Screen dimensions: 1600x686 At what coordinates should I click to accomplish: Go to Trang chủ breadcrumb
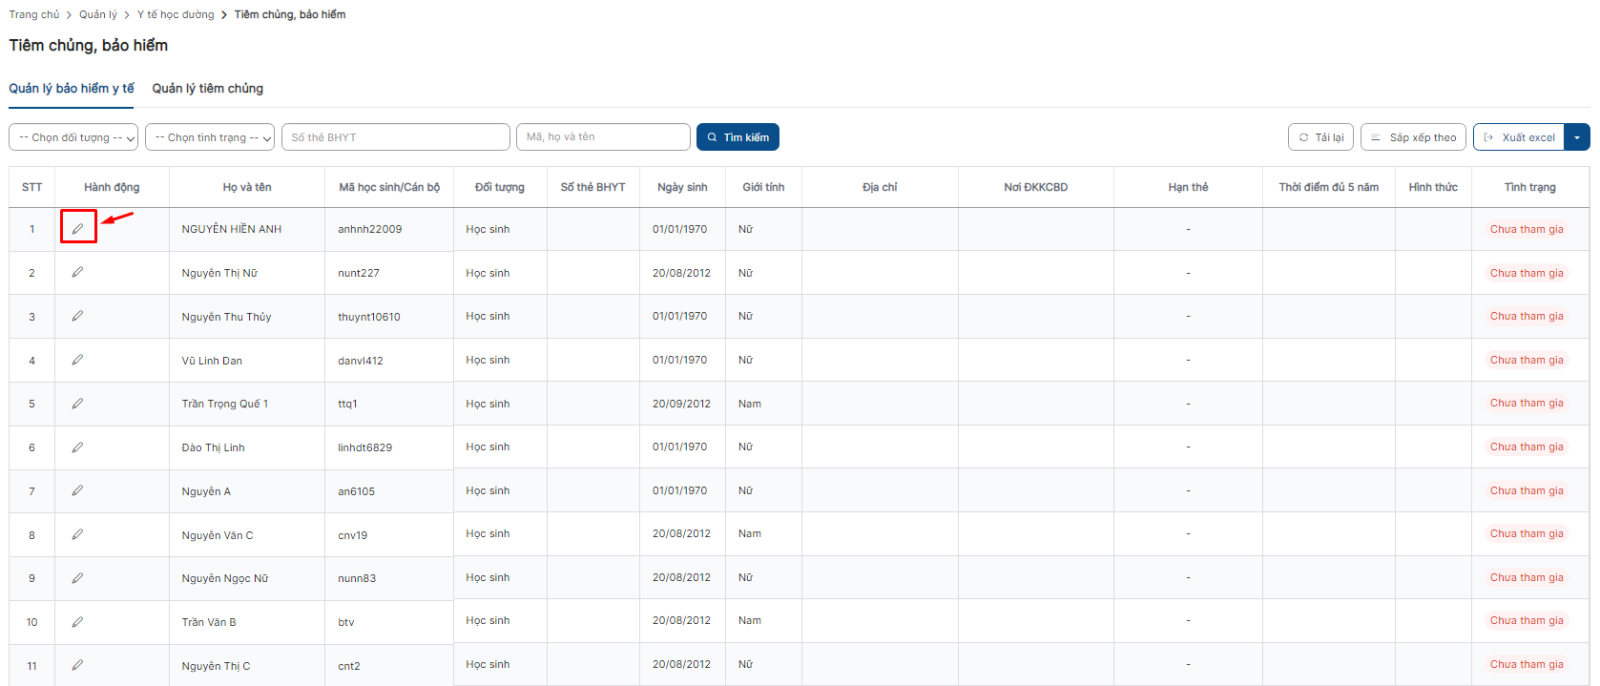[x=34, y=15]
